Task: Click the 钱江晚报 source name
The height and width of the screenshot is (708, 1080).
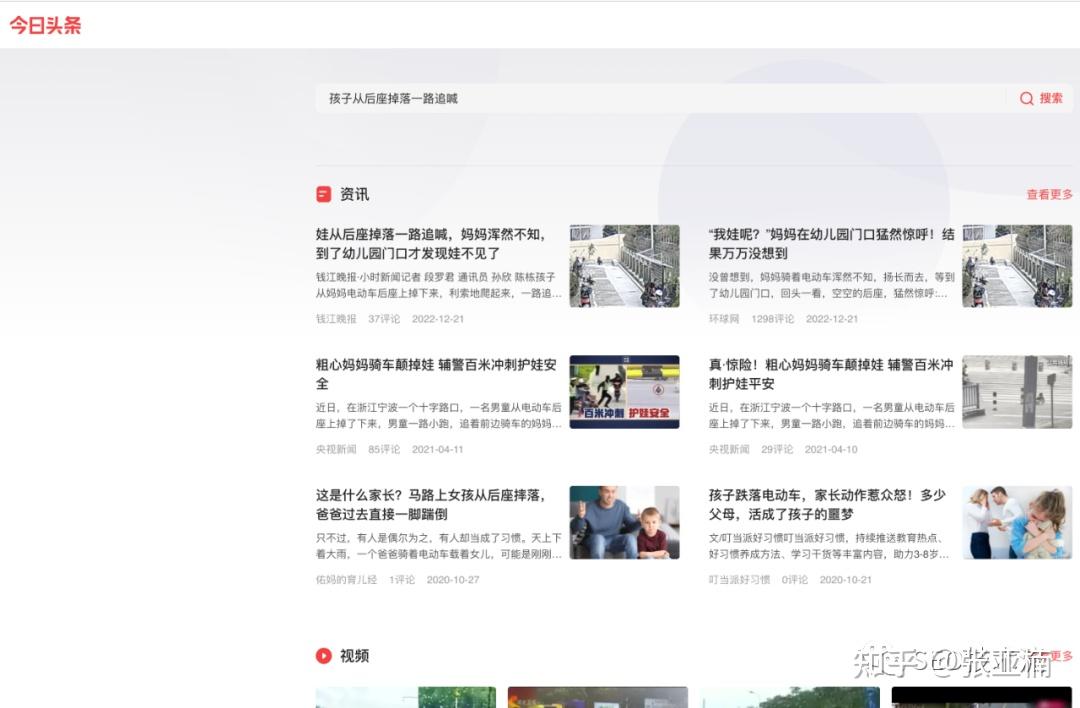Action: click(x=335, y=319)
